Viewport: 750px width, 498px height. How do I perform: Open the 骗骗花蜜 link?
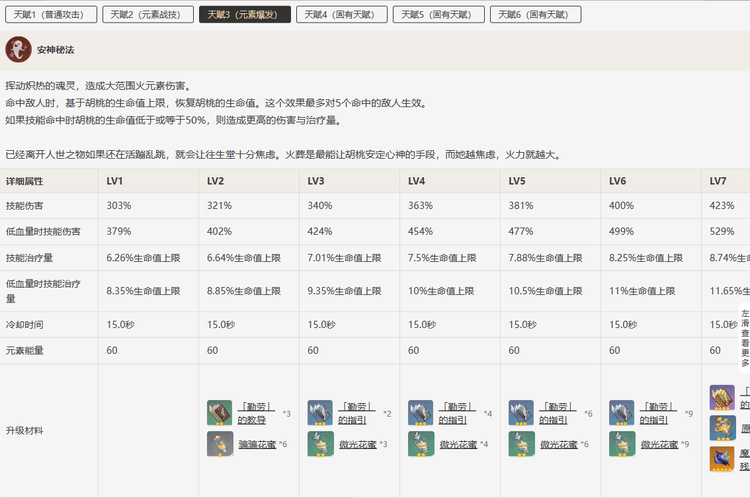(x=257, y=444)
